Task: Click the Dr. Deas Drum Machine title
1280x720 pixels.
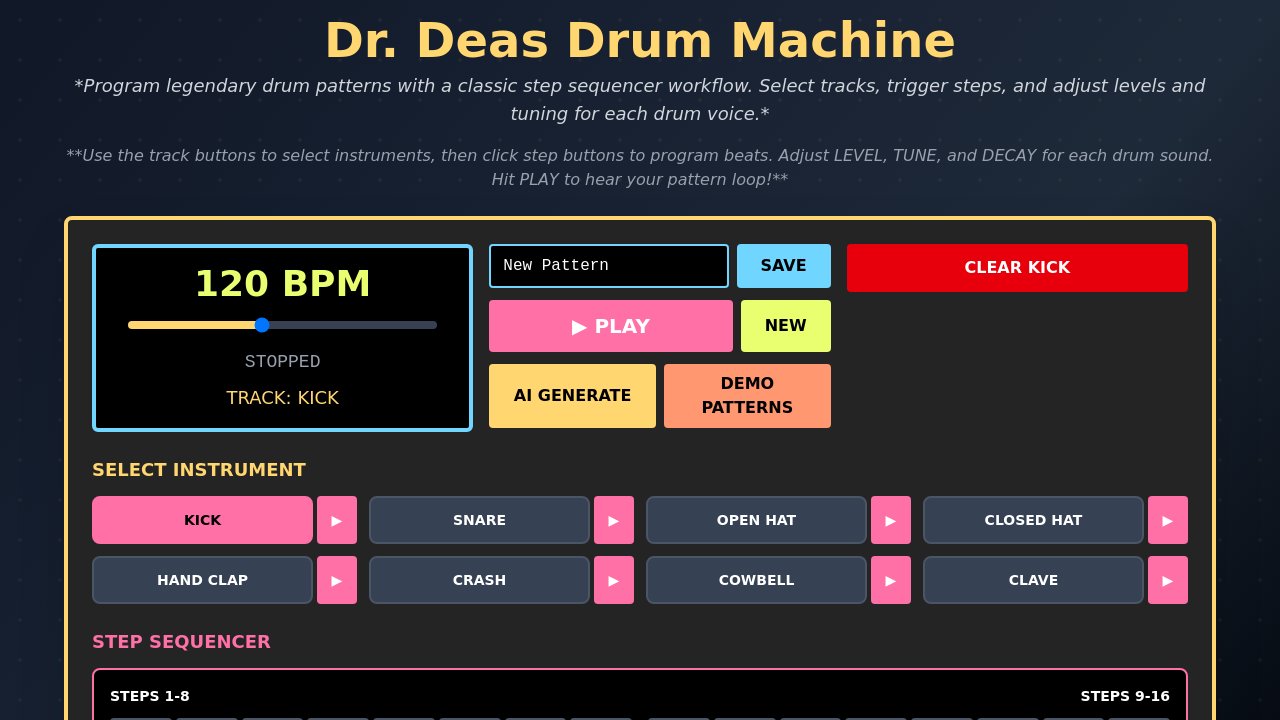Action: 640,41
